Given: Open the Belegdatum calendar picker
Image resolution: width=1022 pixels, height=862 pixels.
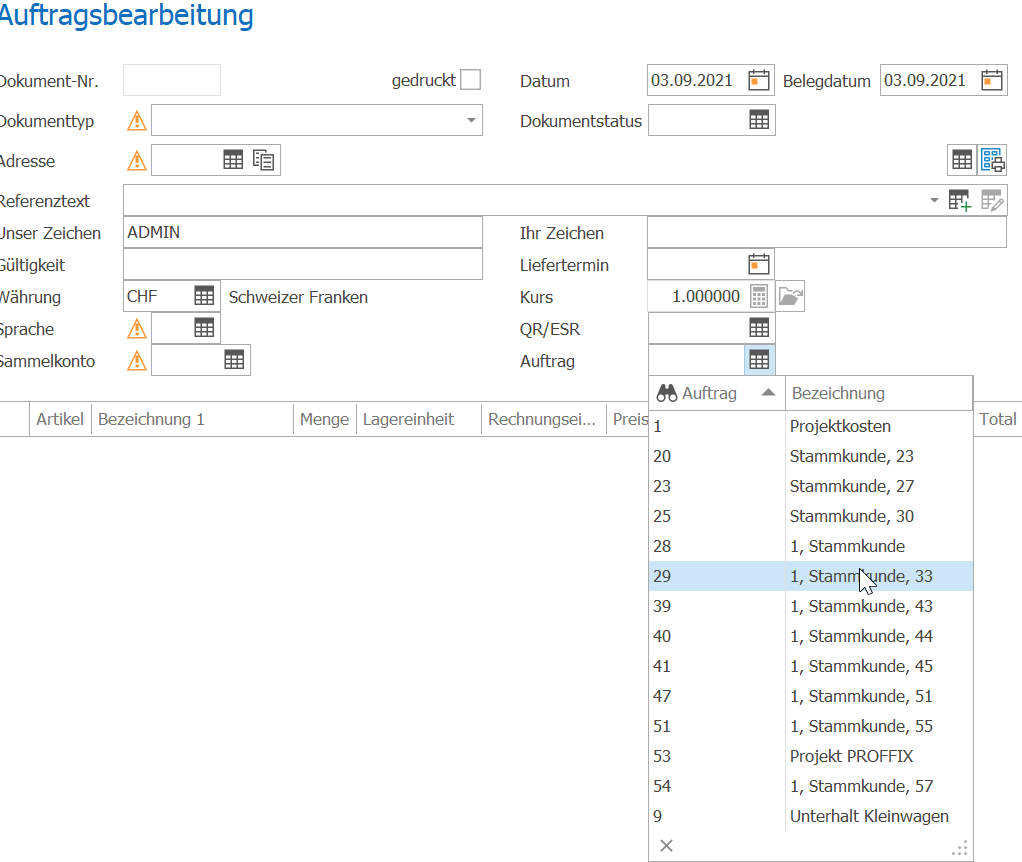Looking at the screenshot, I should (x=991, y=80).
